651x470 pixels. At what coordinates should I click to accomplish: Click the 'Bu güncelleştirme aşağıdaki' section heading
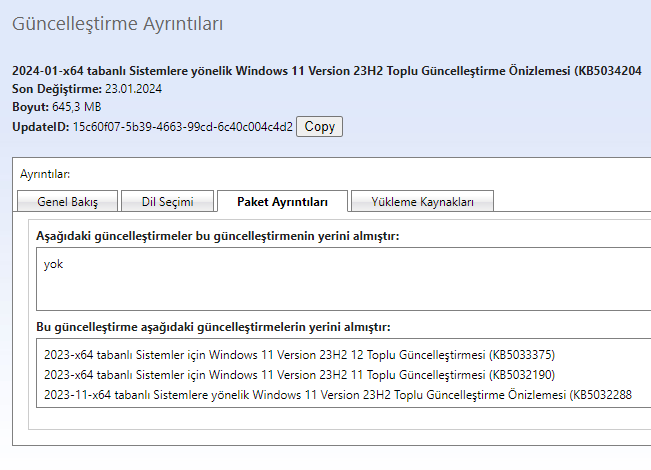point(213,327)
